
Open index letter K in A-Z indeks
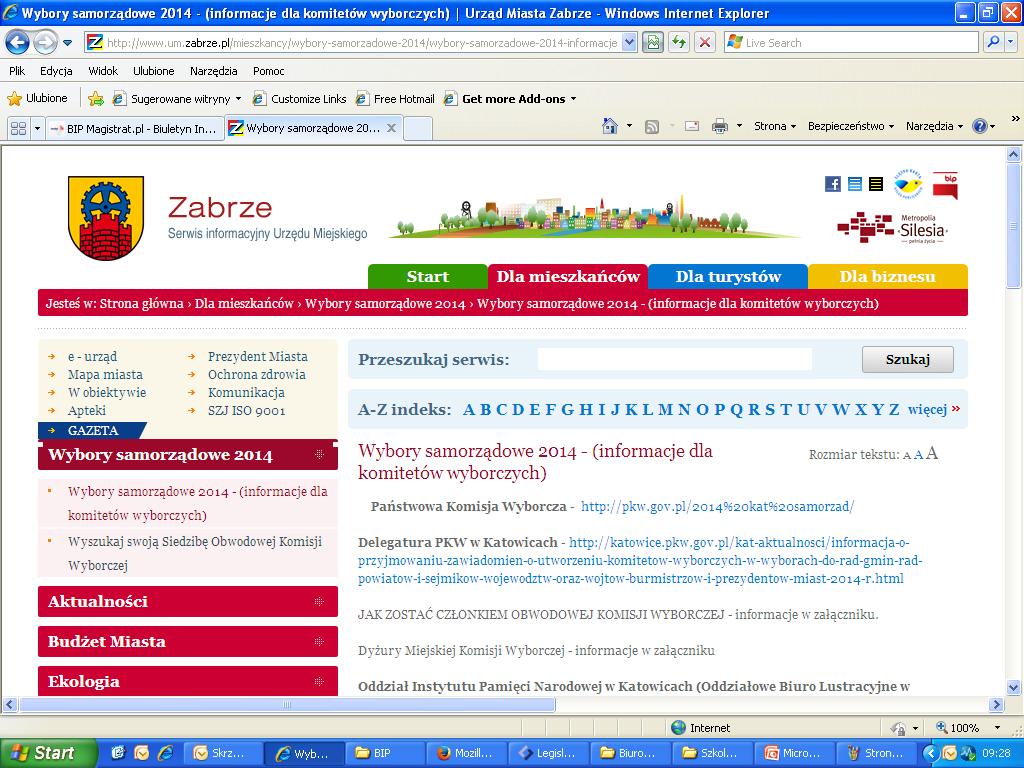[631, 409]
